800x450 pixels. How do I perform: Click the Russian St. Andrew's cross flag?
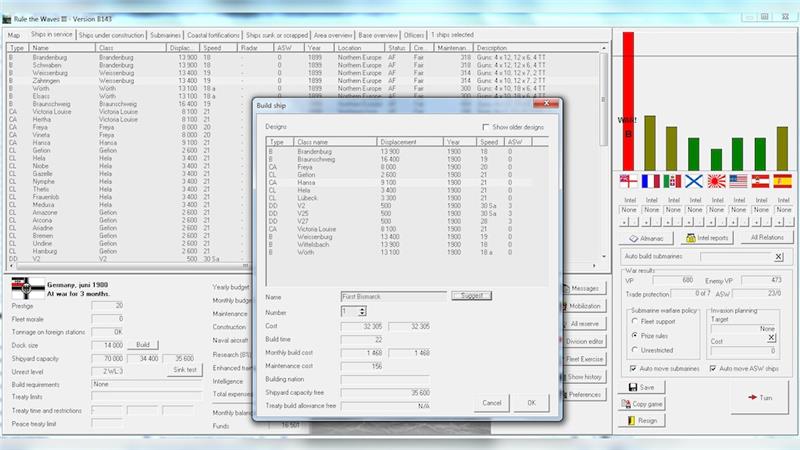694,181
